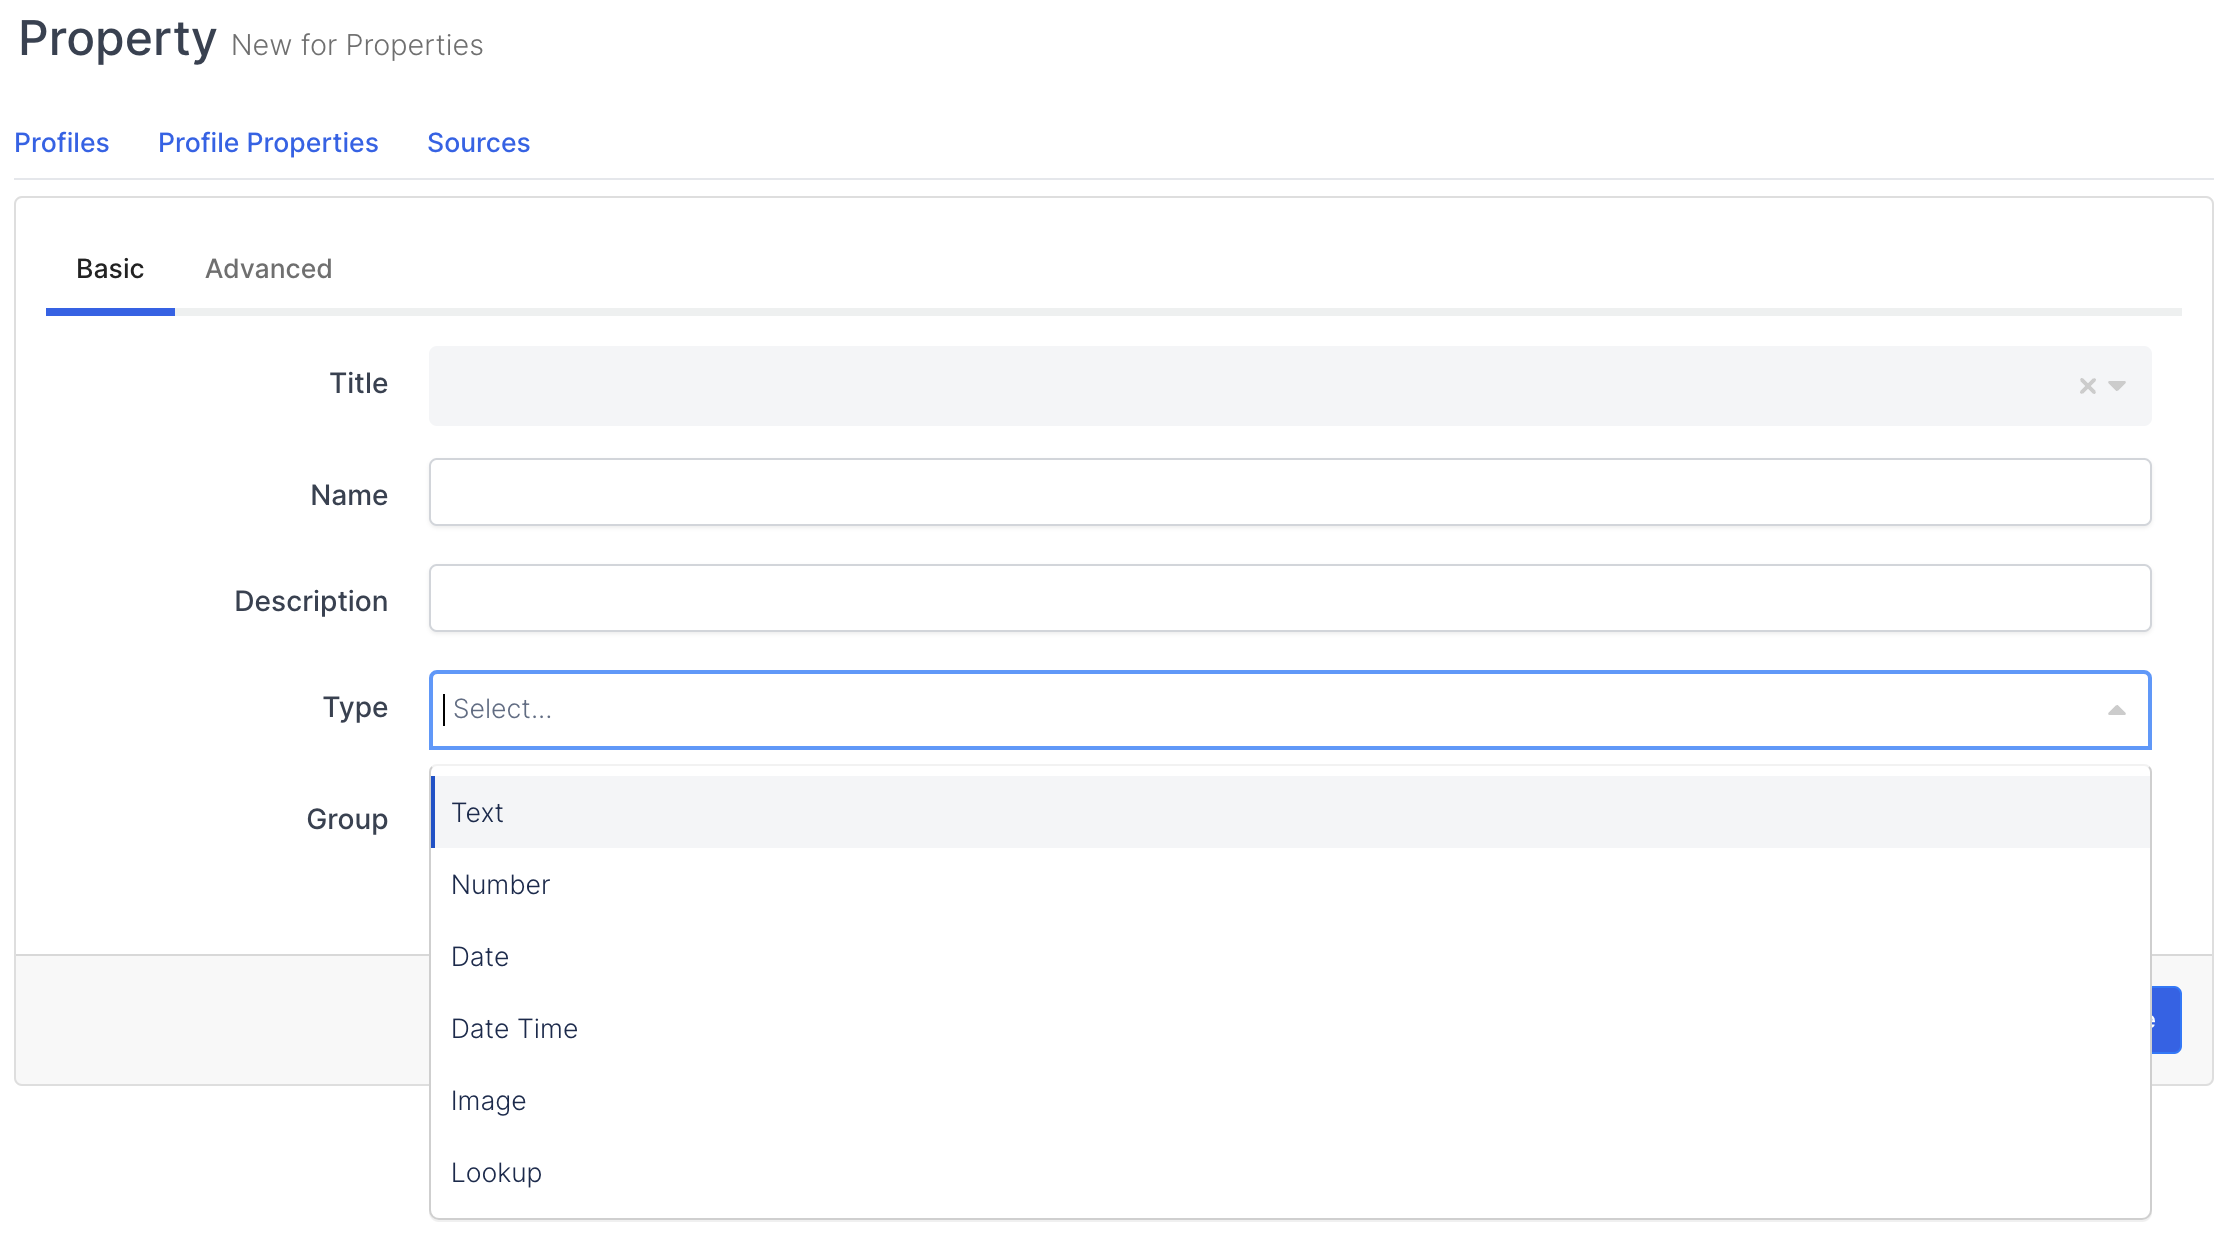Open the Profile Properties link
The height and width of the screenshot is (1242, 2224).
pos(268,143)
